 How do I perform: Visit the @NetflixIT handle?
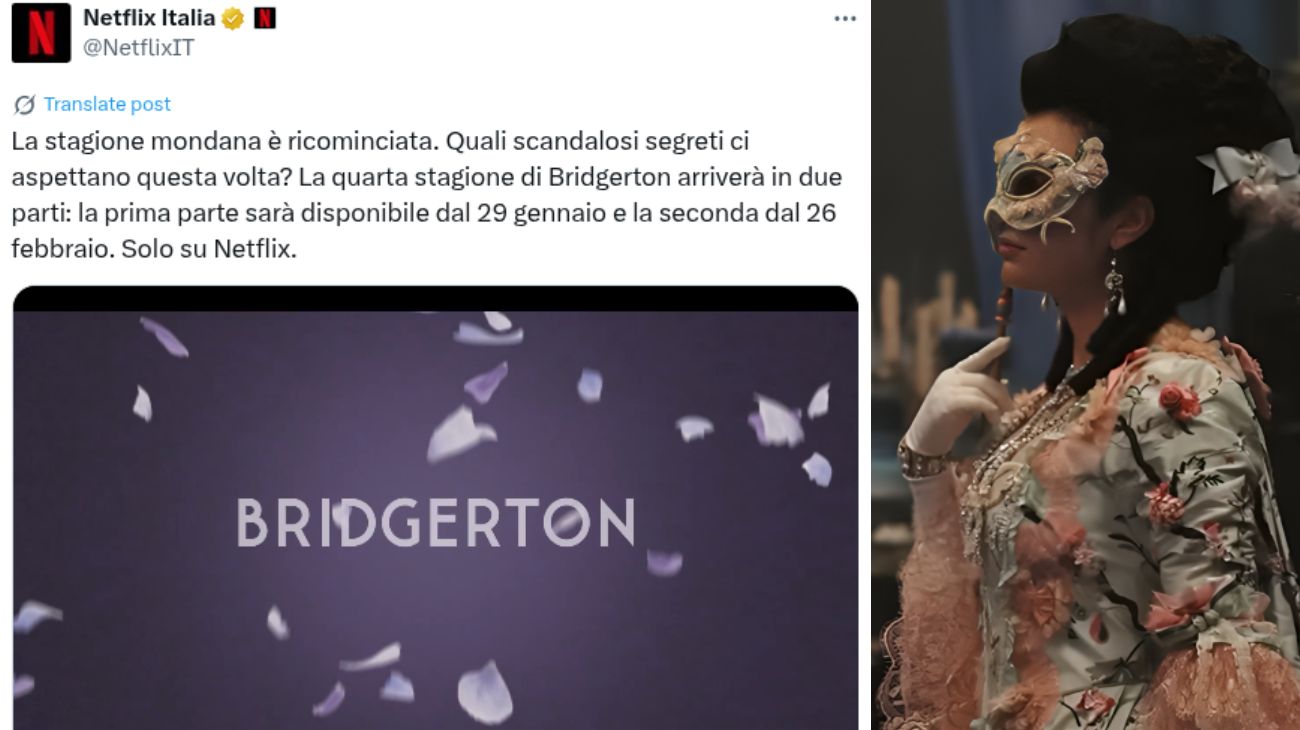pos(138,47)
